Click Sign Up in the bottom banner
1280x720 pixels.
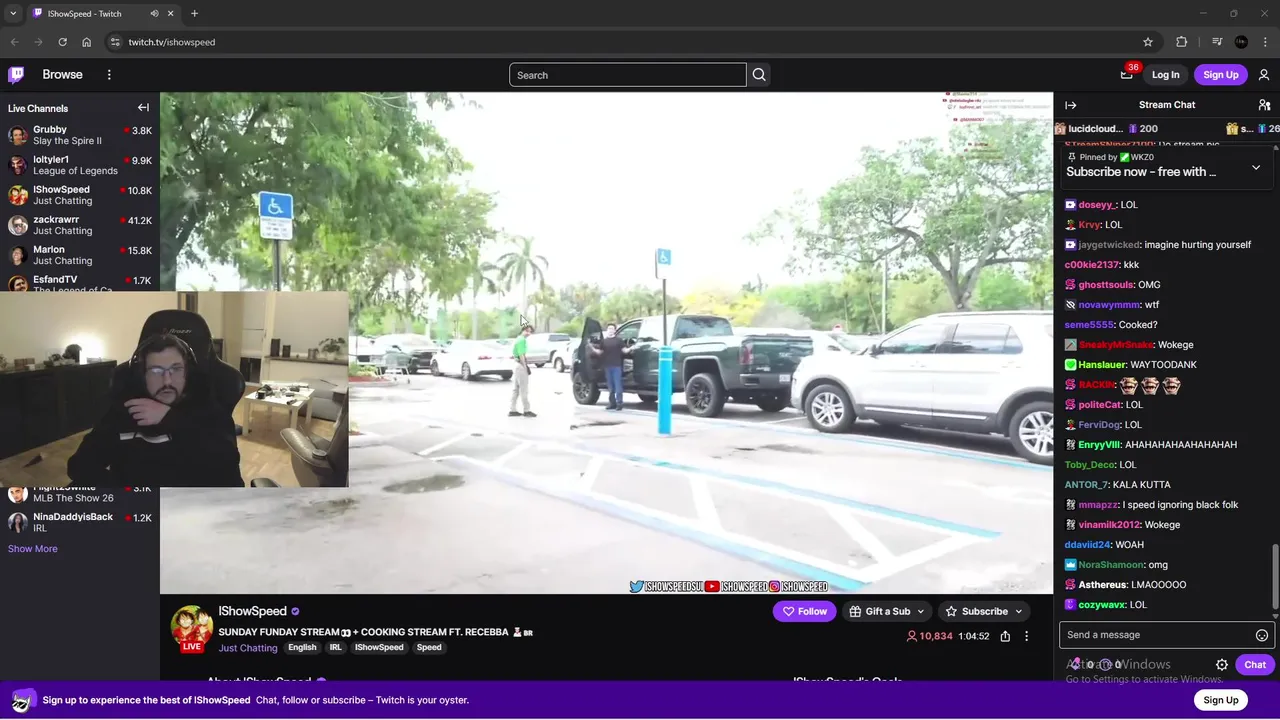pos(1220,700)
